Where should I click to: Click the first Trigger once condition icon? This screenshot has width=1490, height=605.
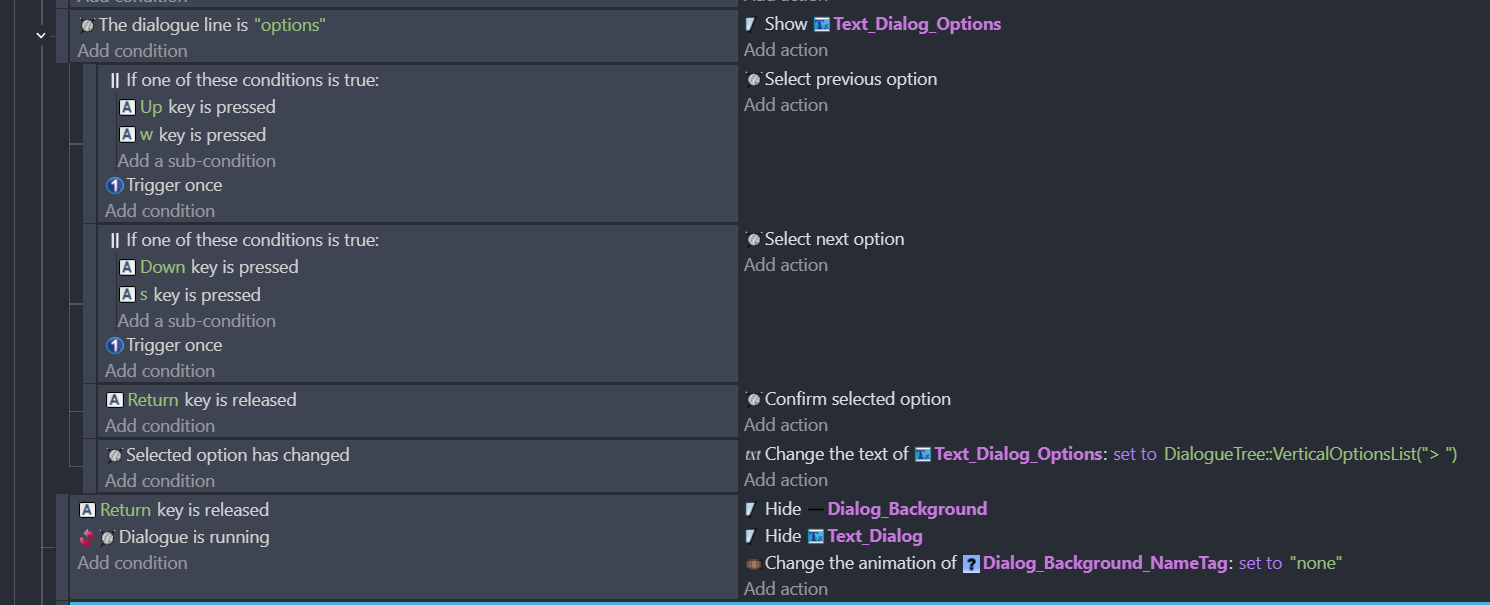pos(115,185)
